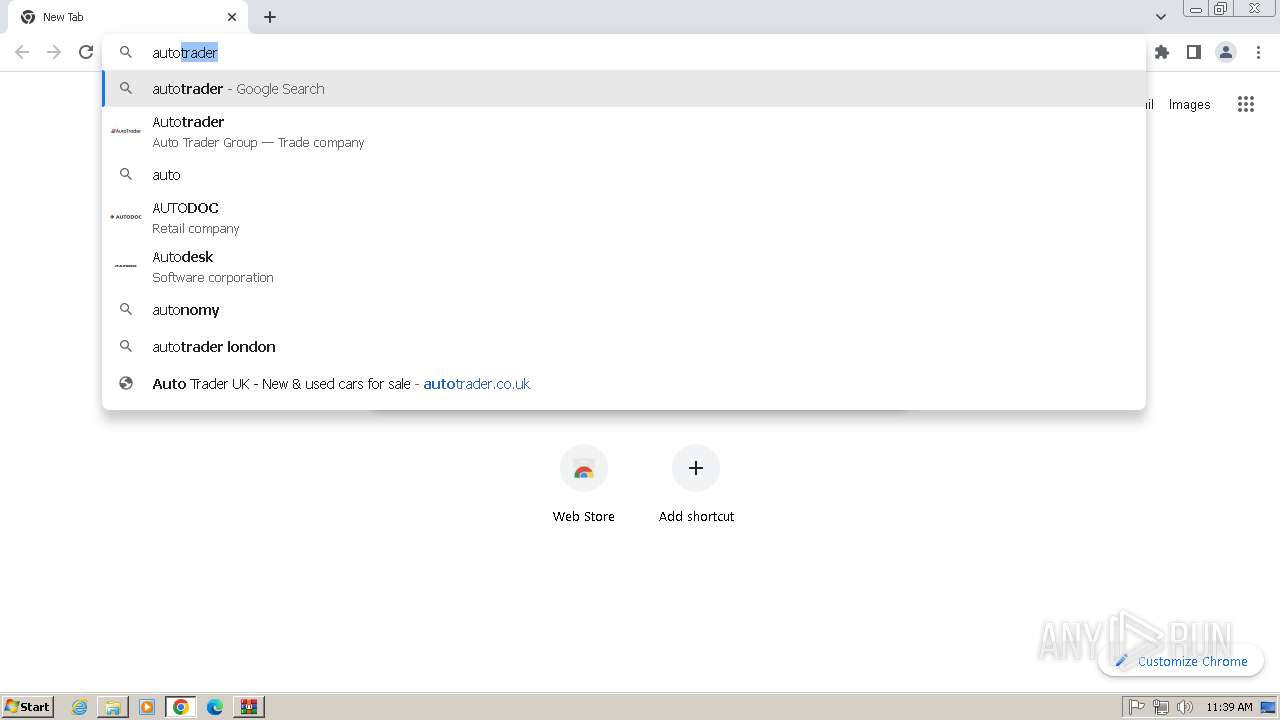This screenshot has height=720, width=1280.
Task: Click the Chrome taskbar icon
Action: point(181,707)
